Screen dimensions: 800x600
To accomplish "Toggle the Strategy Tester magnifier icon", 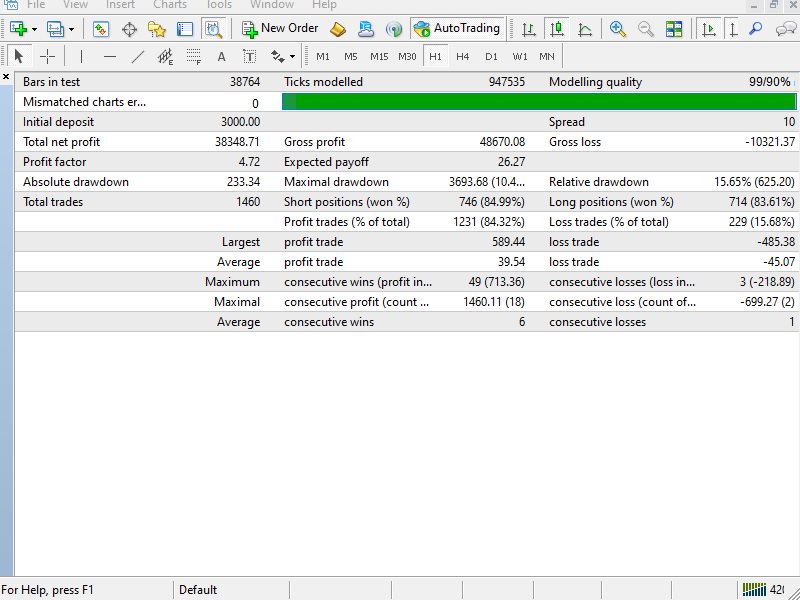I will [x=213, y=29].
